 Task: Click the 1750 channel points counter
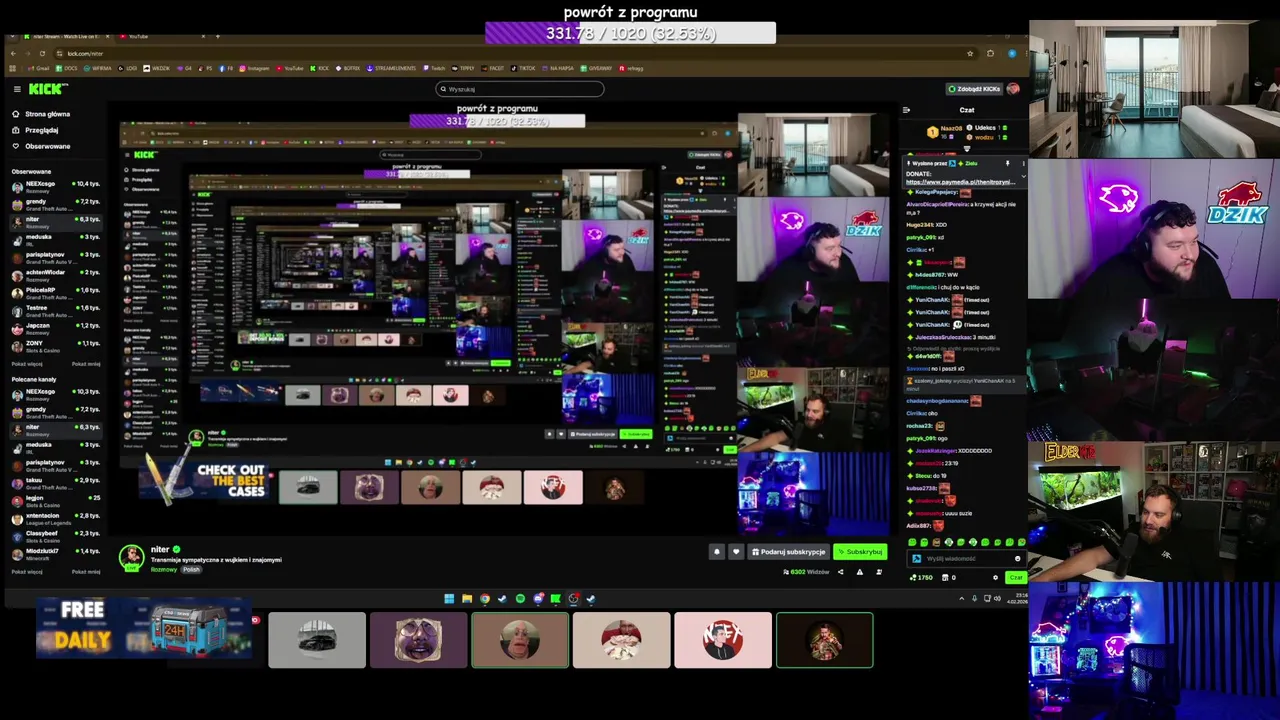pyautogui.click(x=921, y=577)
